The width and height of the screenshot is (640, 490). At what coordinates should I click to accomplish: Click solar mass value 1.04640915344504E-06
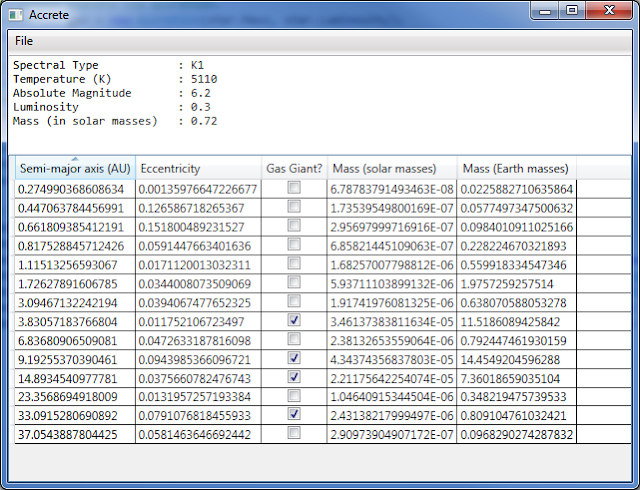(392, 396)
